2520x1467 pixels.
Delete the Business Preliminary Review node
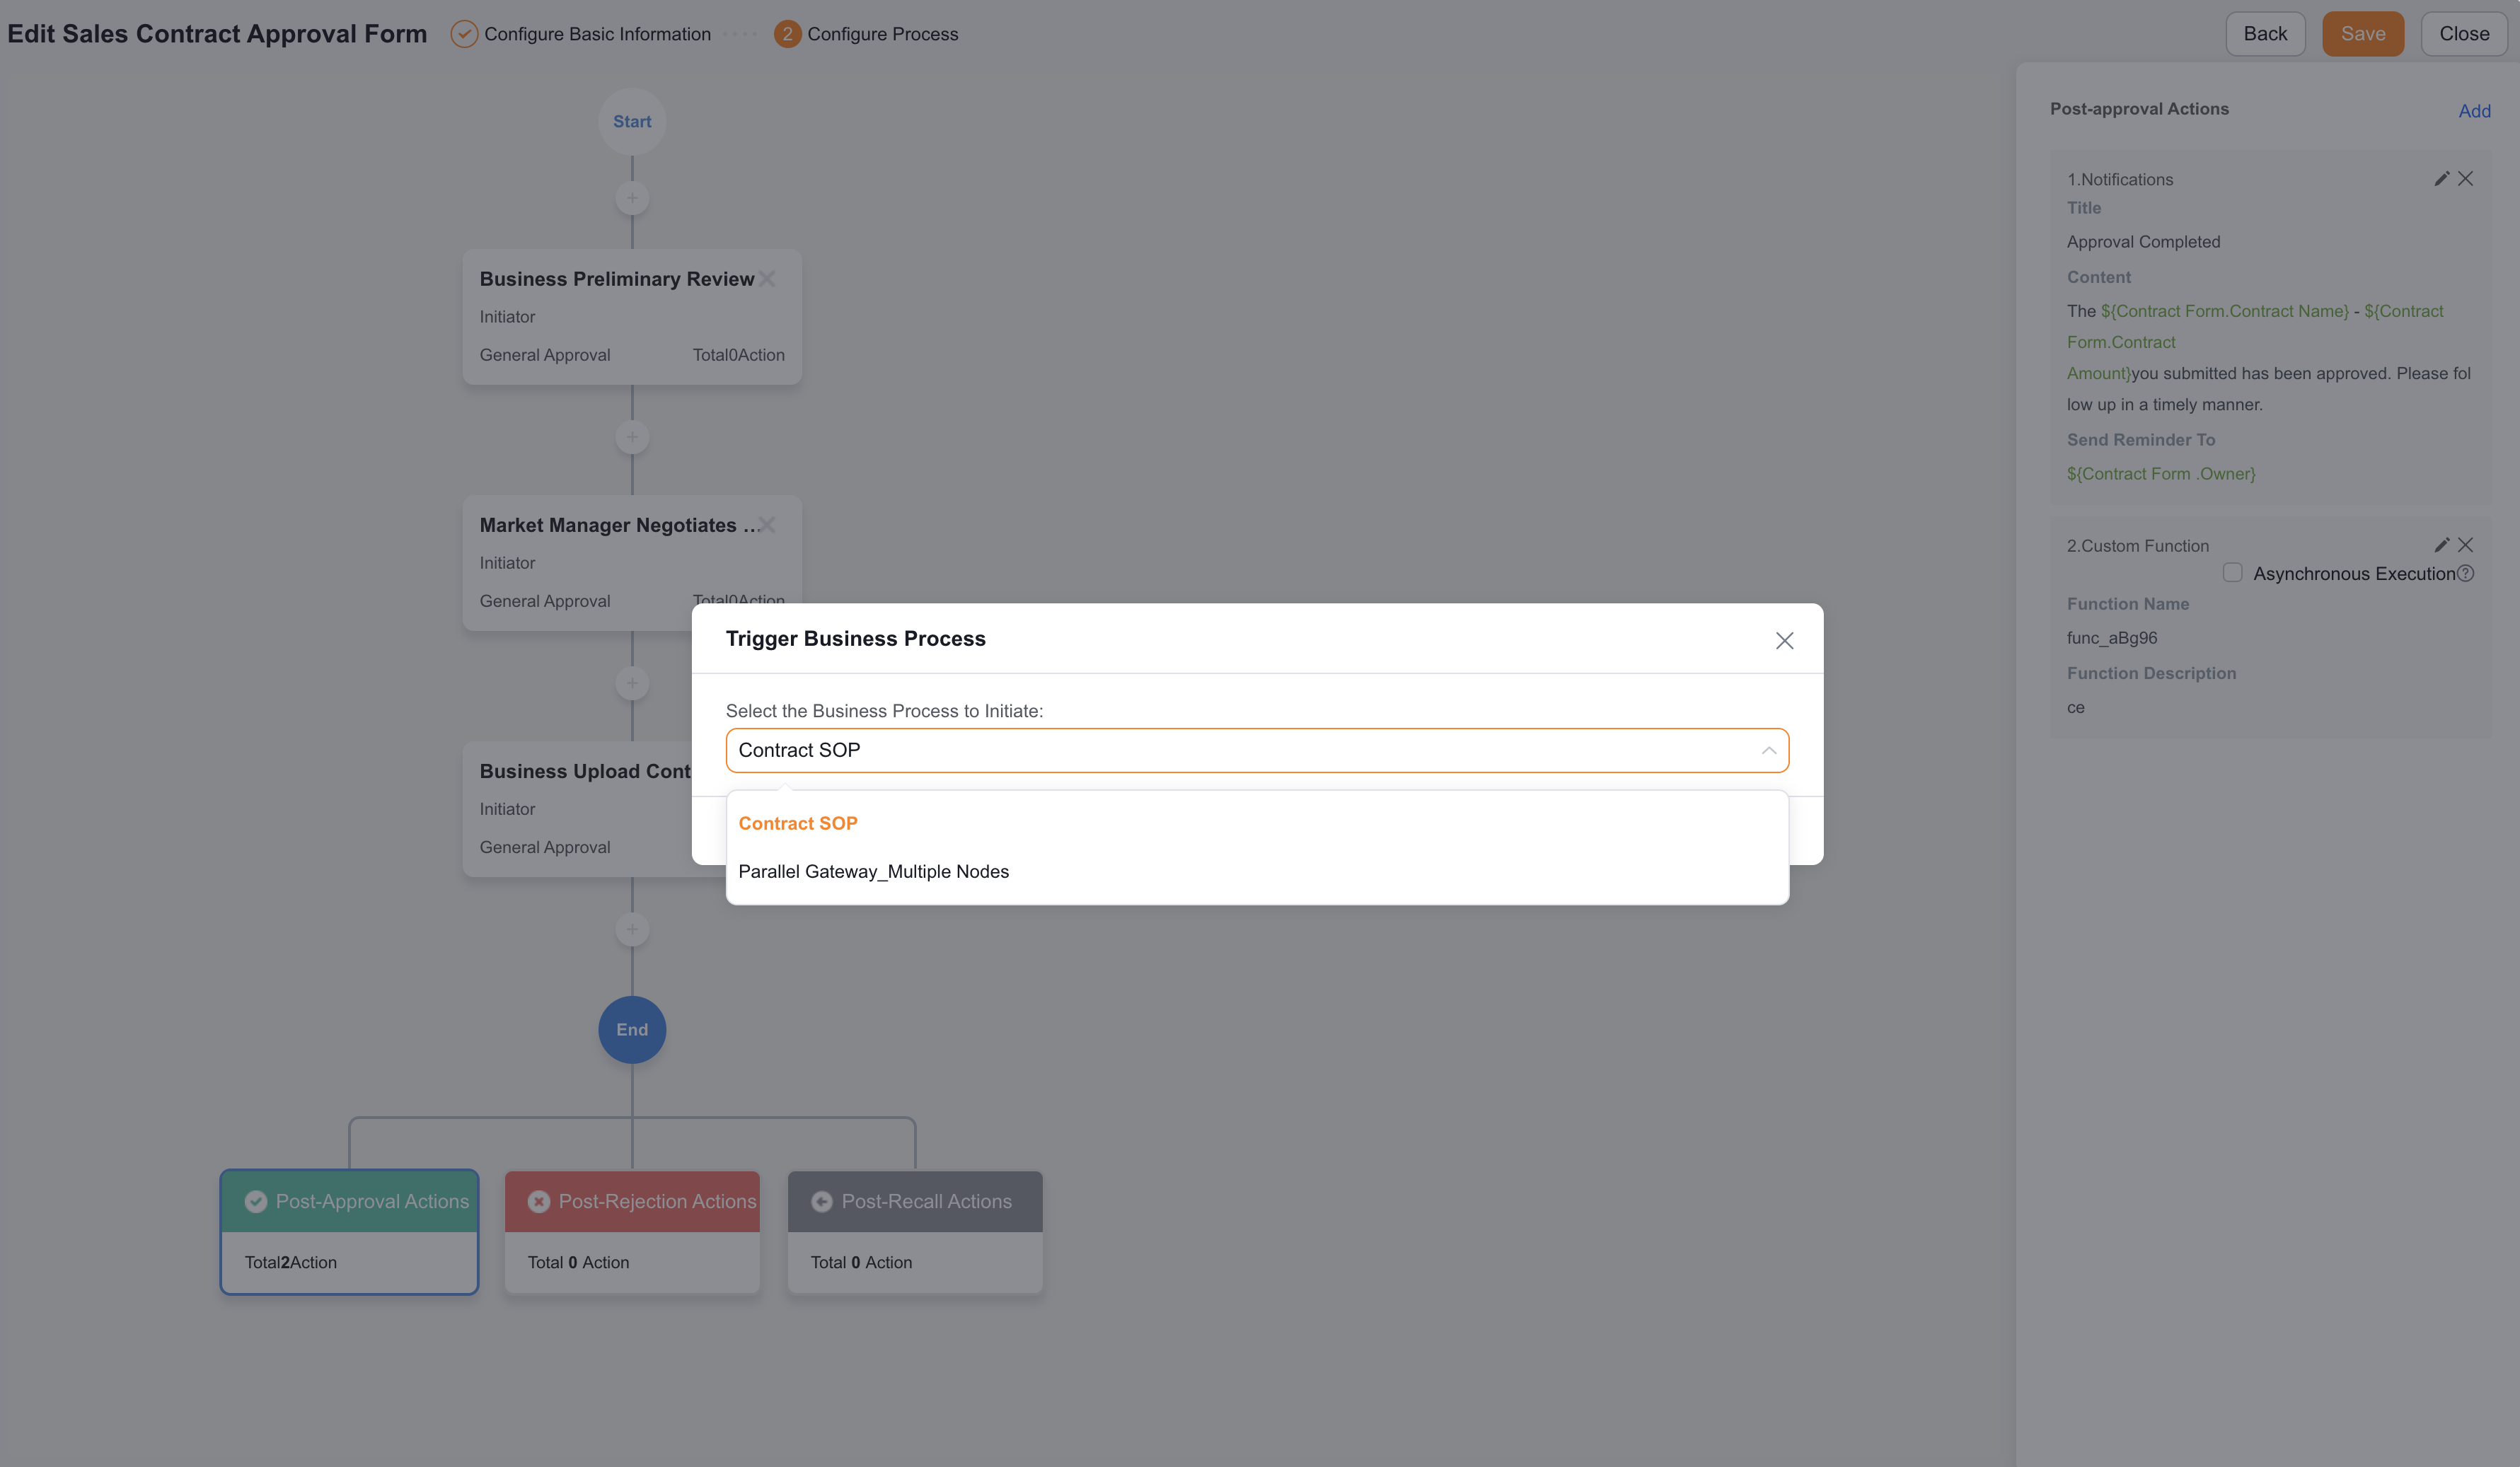click(767, 279)
